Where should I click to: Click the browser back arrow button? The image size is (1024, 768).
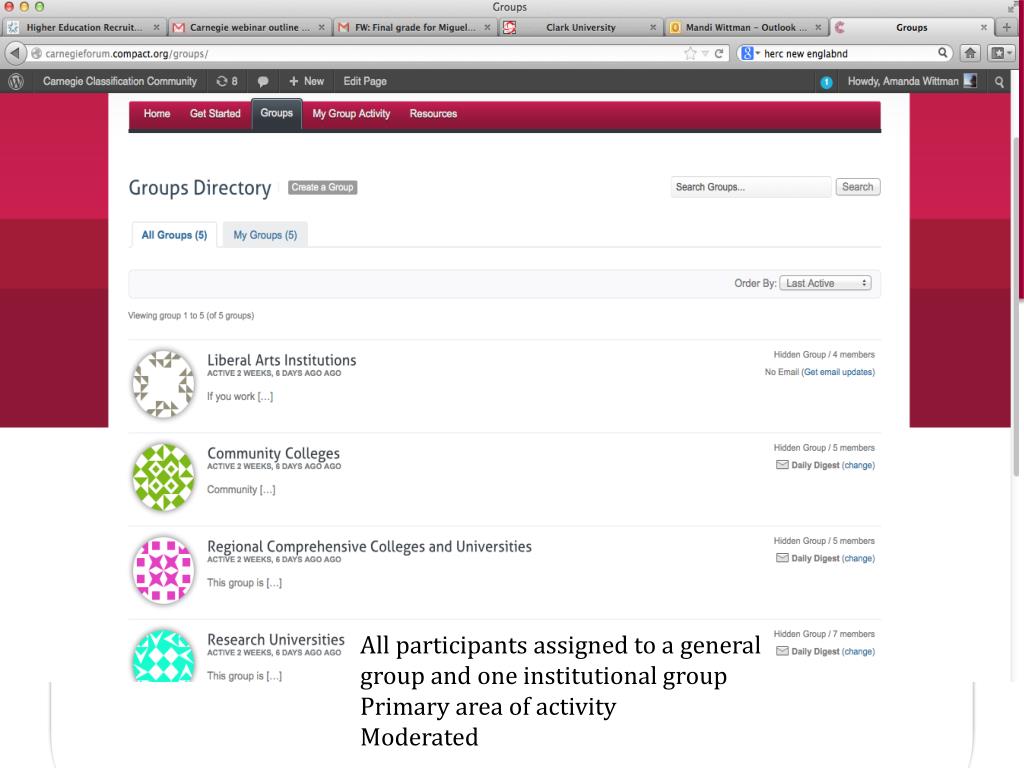pyautogui.click(x=15, y=54)
